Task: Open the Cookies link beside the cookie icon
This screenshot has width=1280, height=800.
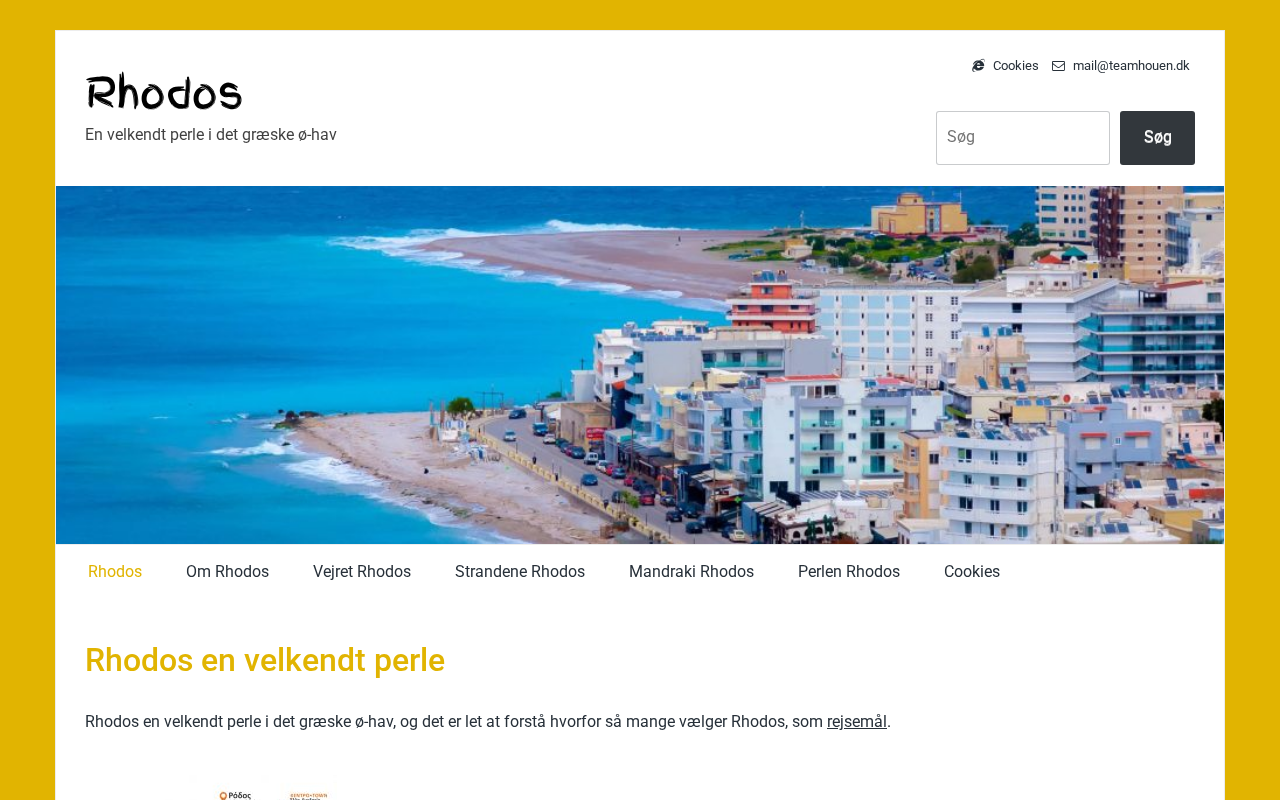Action: 1015,66
